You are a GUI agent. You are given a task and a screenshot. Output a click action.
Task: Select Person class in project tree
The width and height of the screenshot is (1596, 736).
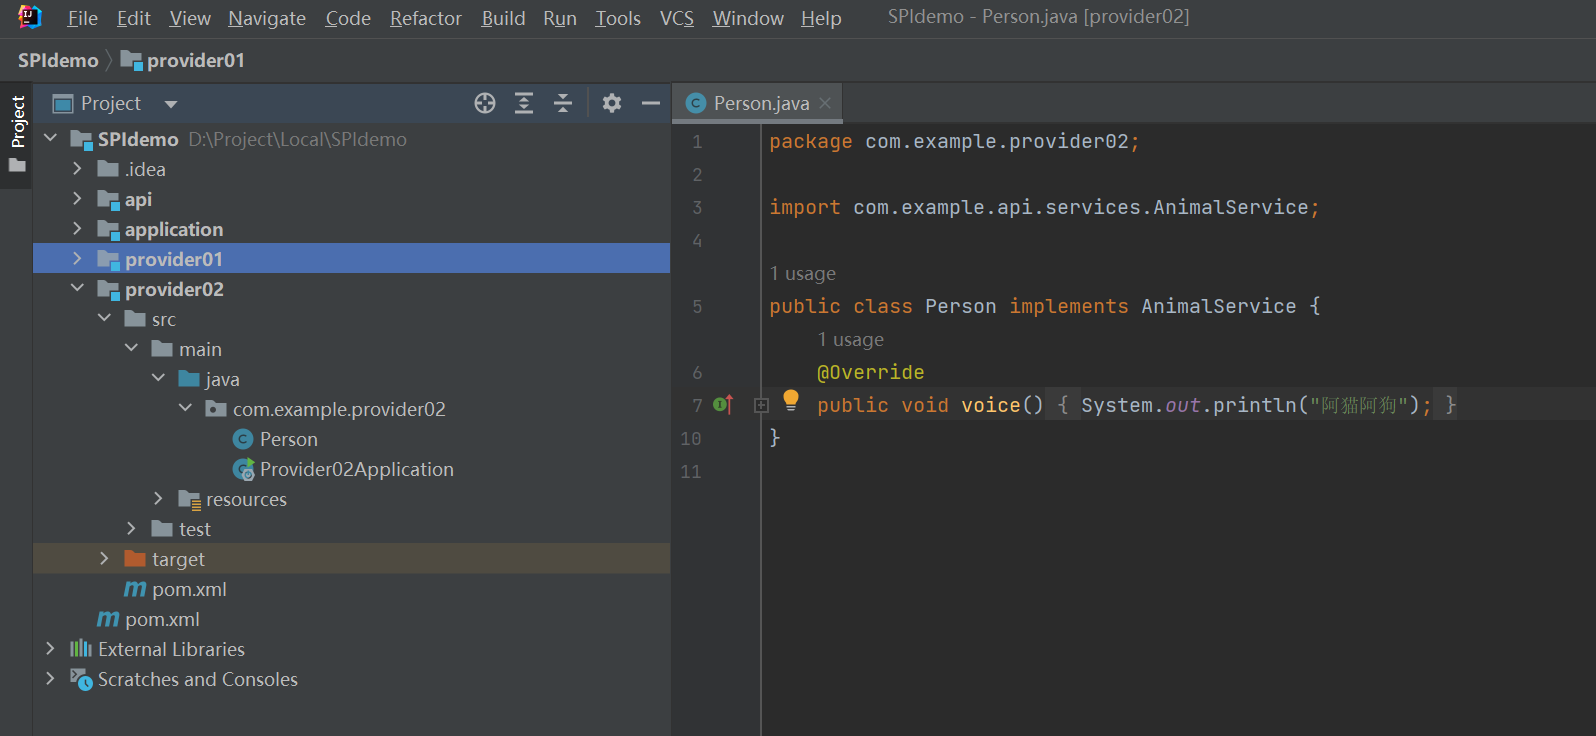[x=289, y=439]
